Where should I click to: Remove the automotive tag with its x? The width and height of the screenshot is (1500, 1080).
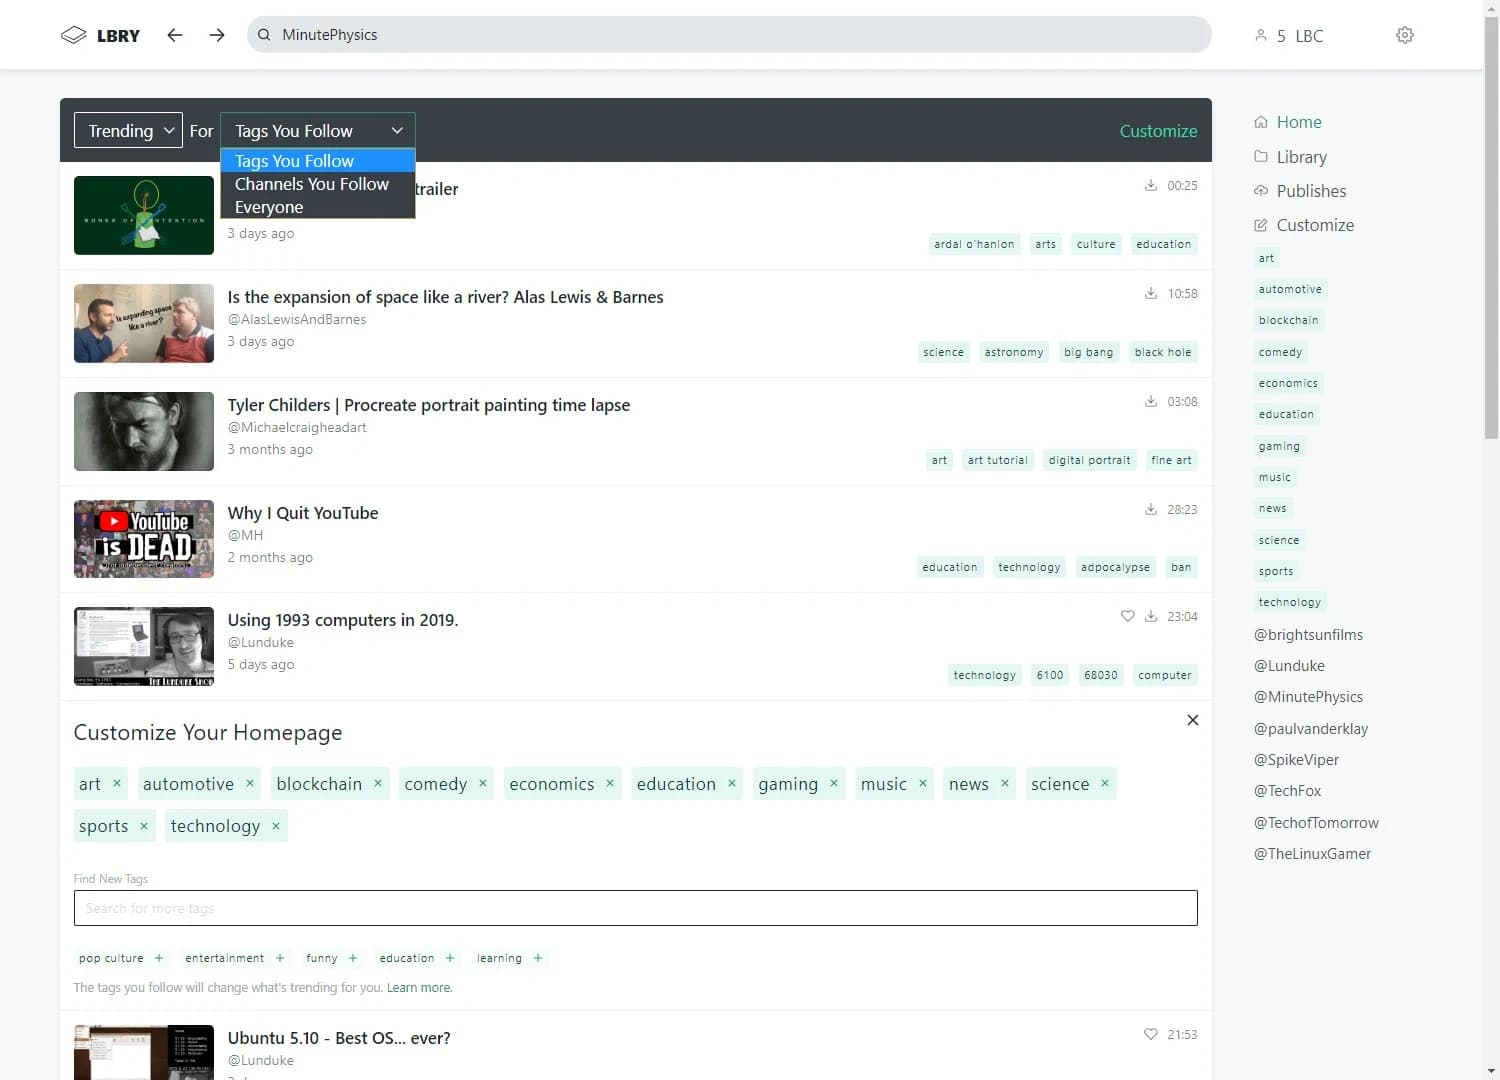click(x=250, y=783)
